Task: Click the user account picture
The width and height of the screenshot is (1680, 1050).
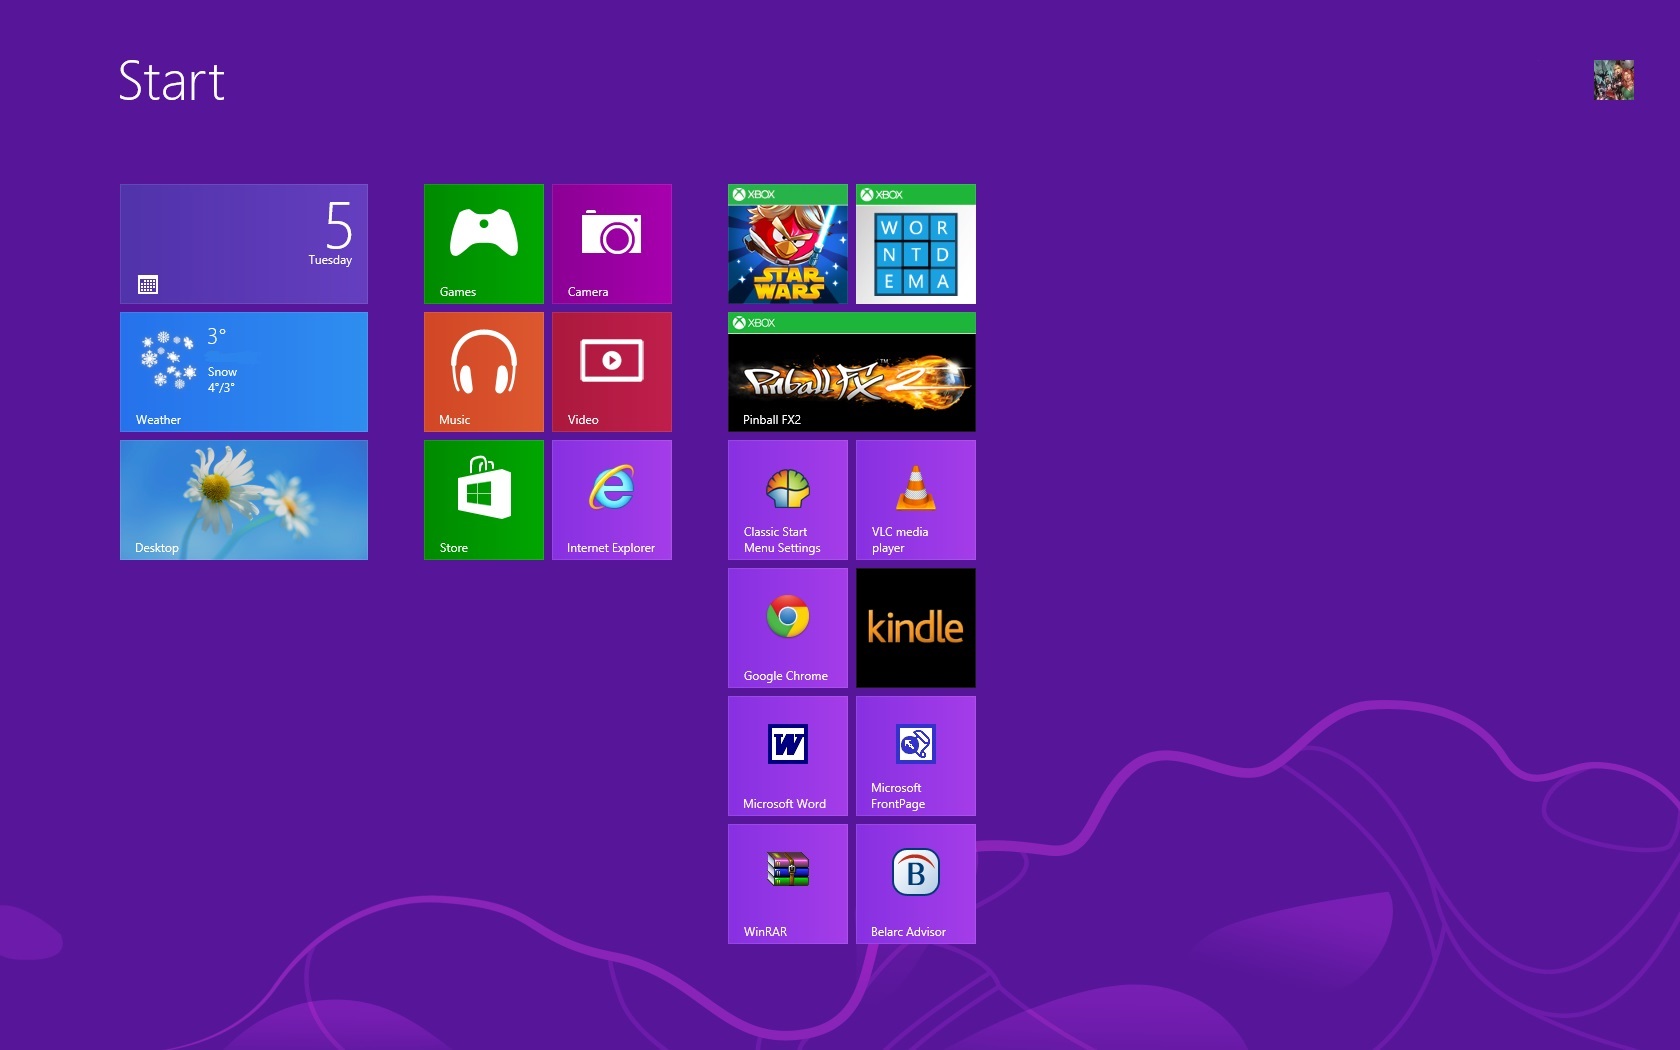Action: (x=1614, y=80)
